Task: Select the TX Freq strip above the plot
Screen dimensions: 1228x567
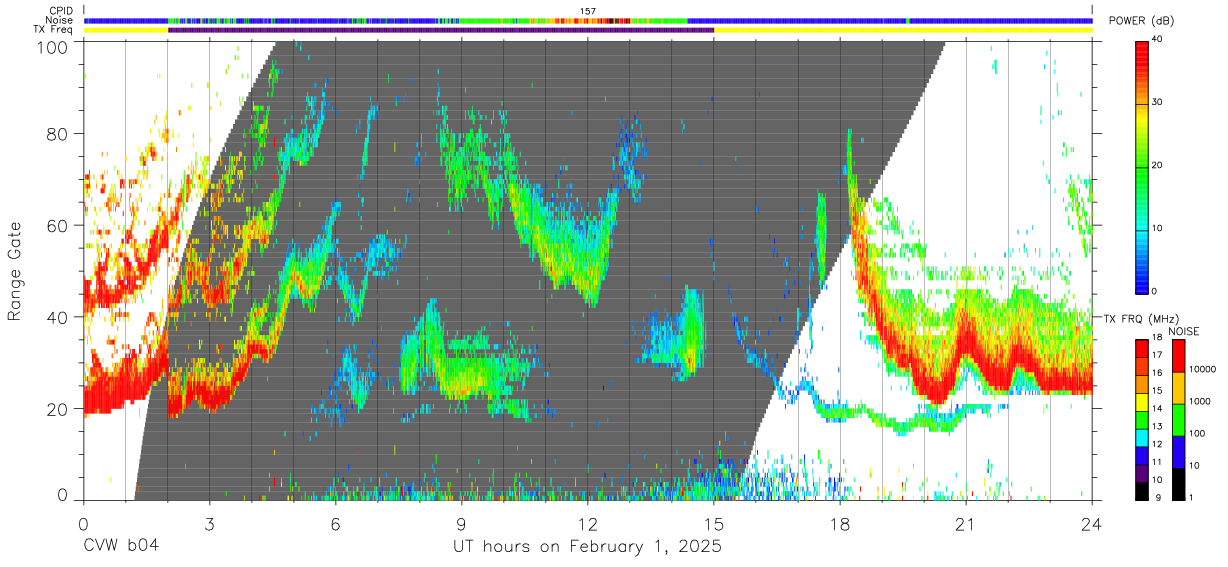Action: click(588, 30)
